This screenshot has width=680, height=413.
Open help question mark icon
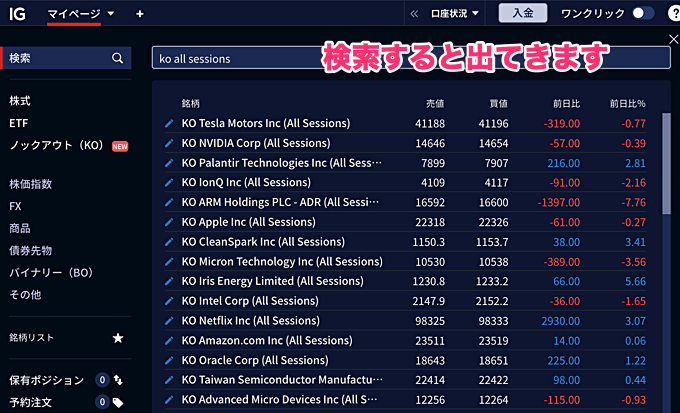(673, 14)
